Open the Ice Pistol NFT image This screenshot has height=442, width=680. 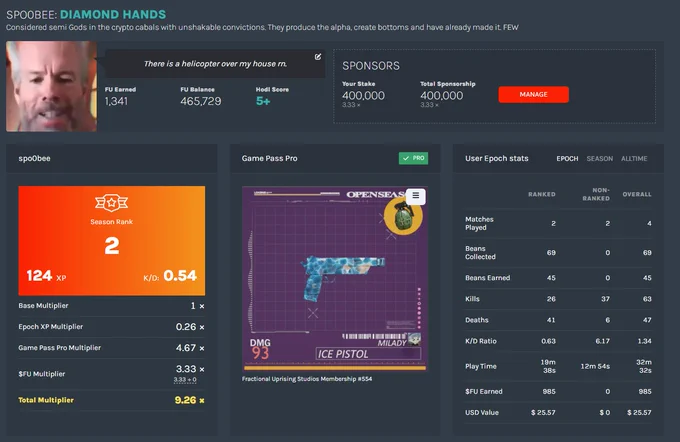point(334,278)
